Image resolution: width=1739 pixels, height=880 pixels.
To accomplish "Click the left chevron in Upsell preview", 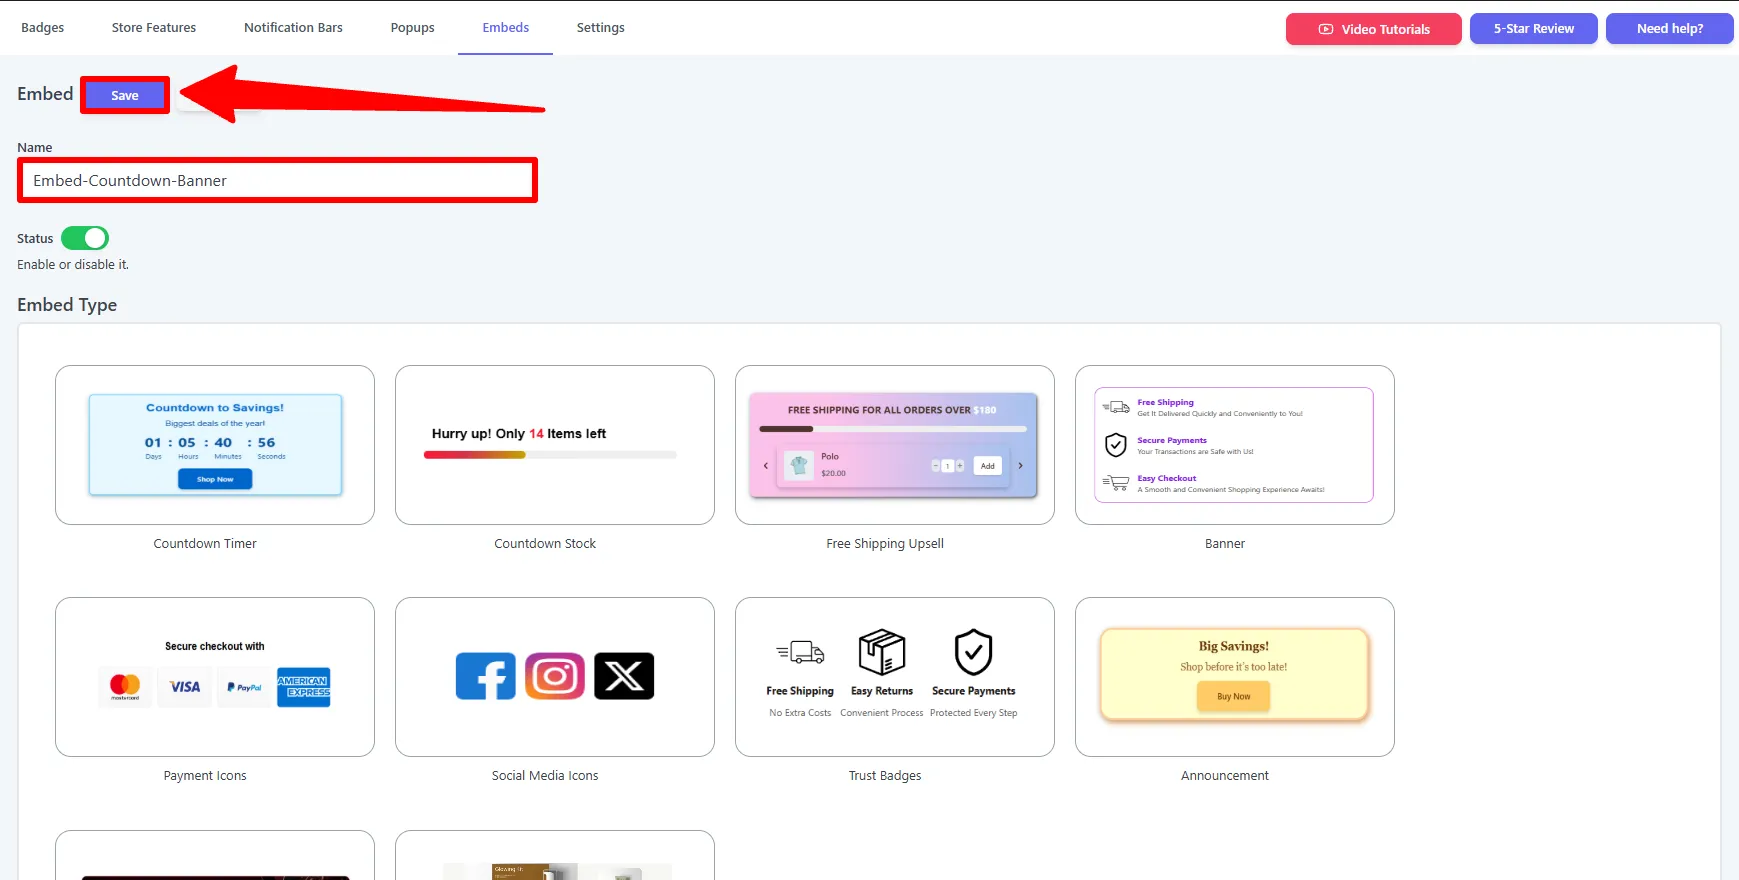I will pyautogui.click(x=766, y=466).
